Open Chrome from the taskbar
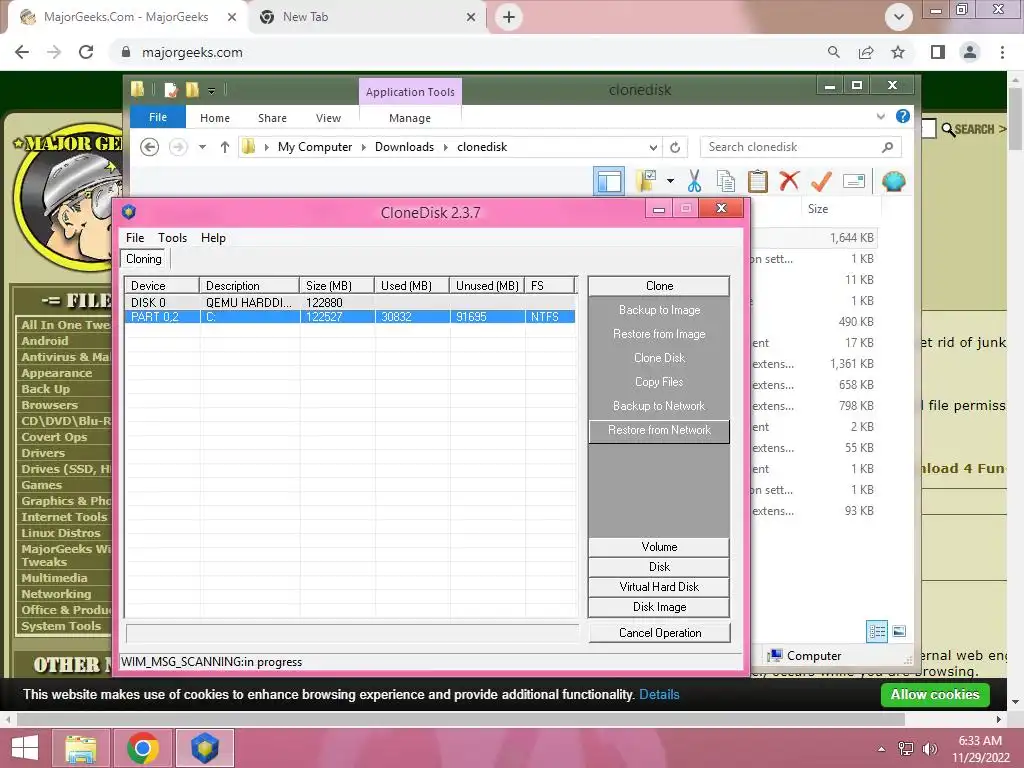Image resolution: width=1024 pixels, height=768 pixels. click(142, 748)
